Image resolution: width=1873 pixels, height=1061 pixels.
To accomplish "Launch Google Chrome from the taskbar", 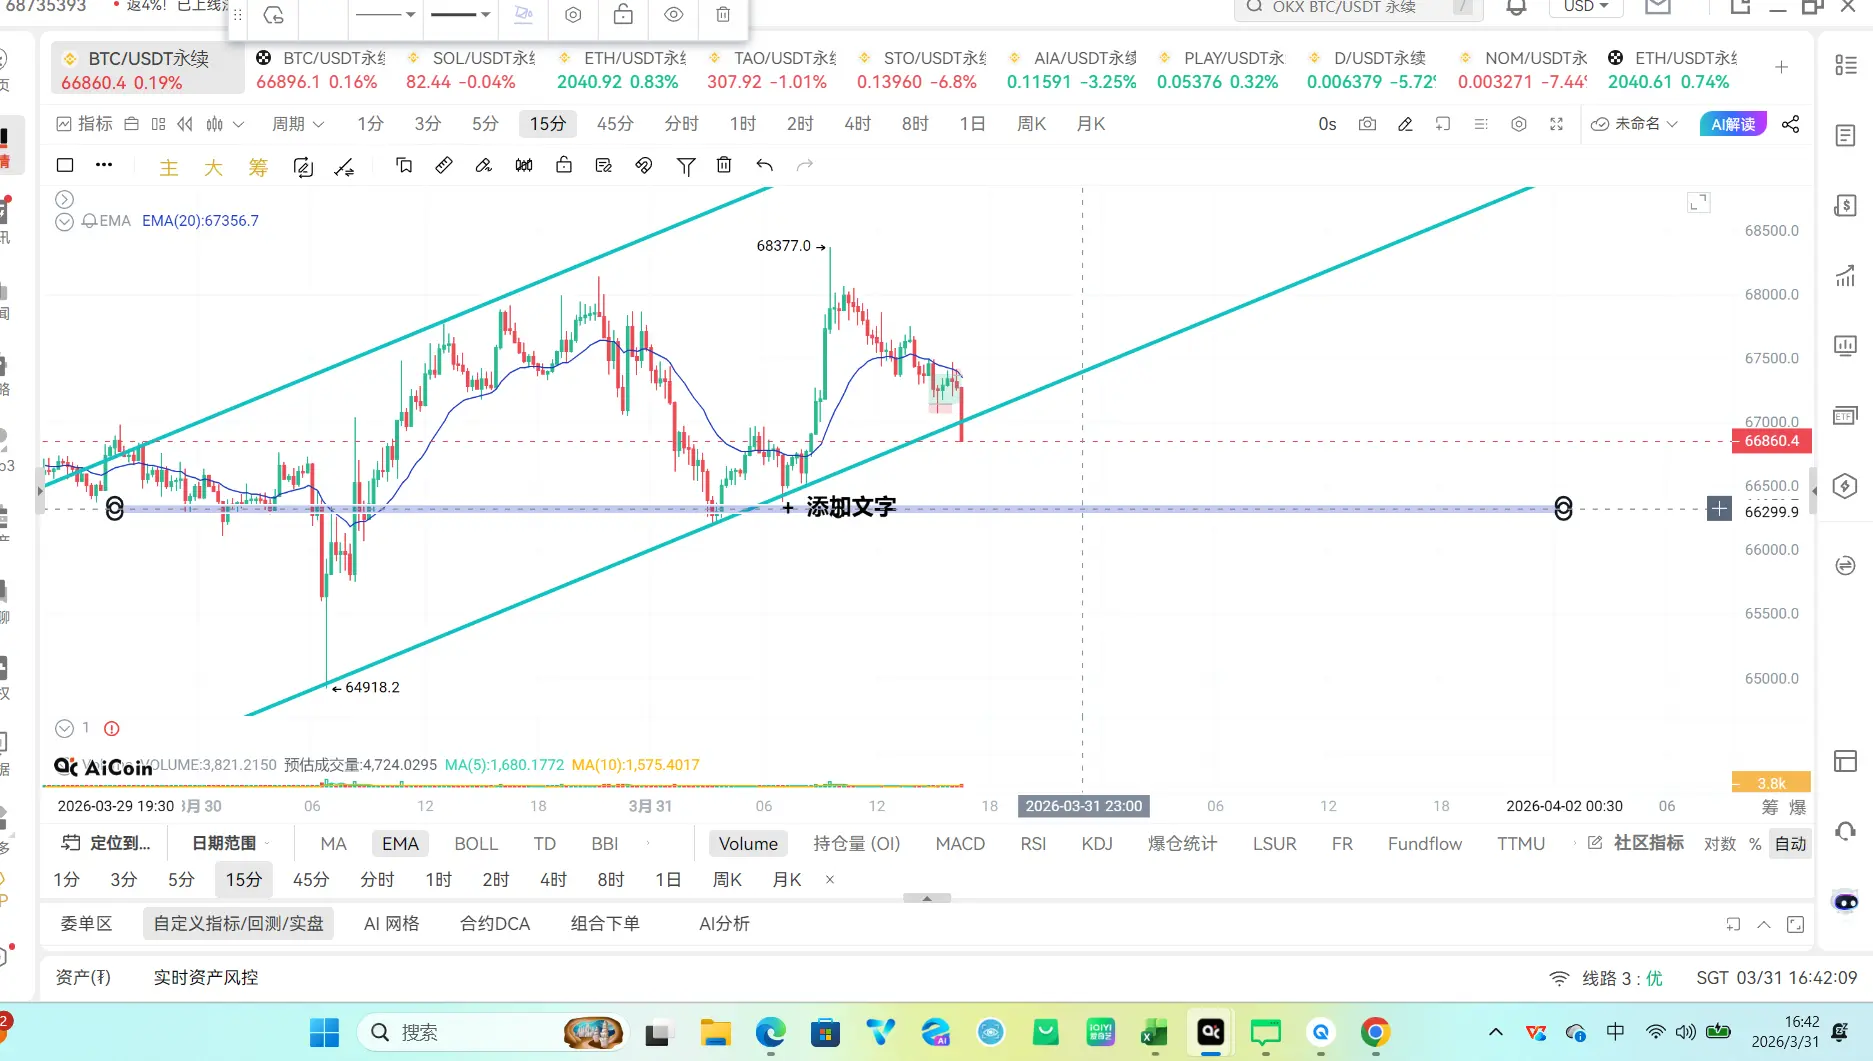I will [1375, 1033].
